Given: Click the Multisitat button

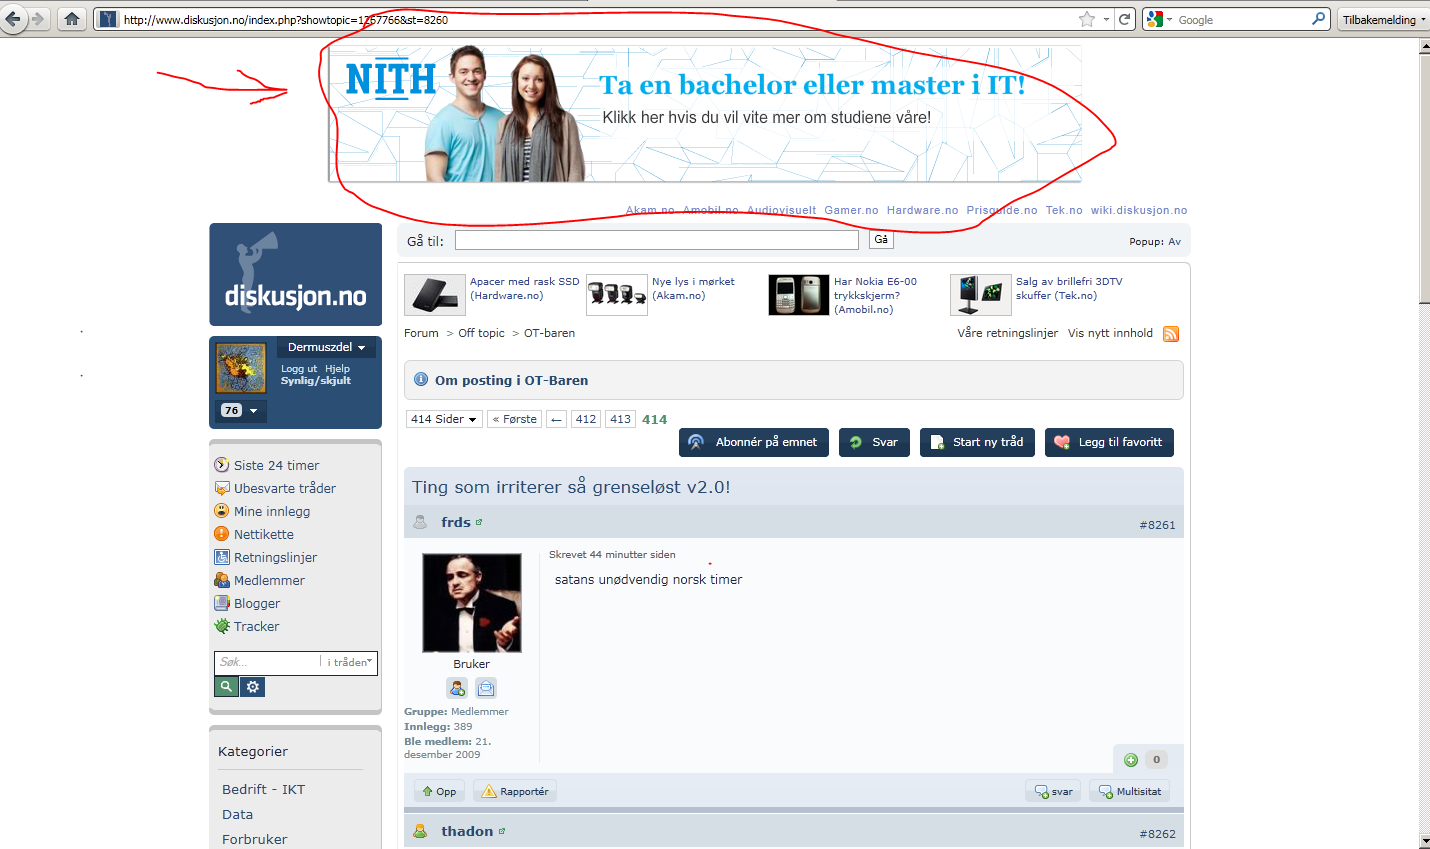Looking at the screenshot, I should coord(1130,791).
